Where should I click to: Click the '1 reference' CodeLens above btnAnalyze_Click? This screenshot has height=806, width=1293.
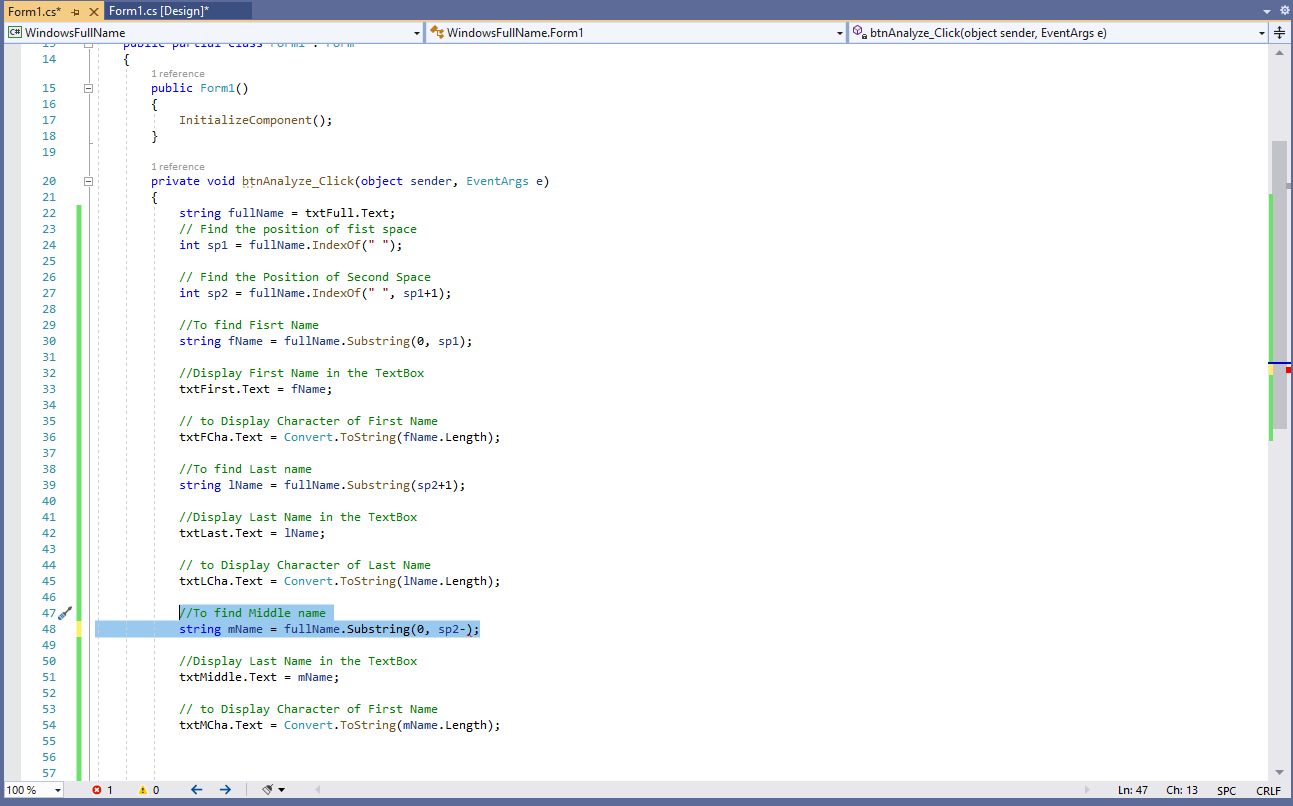coord(178,167)
